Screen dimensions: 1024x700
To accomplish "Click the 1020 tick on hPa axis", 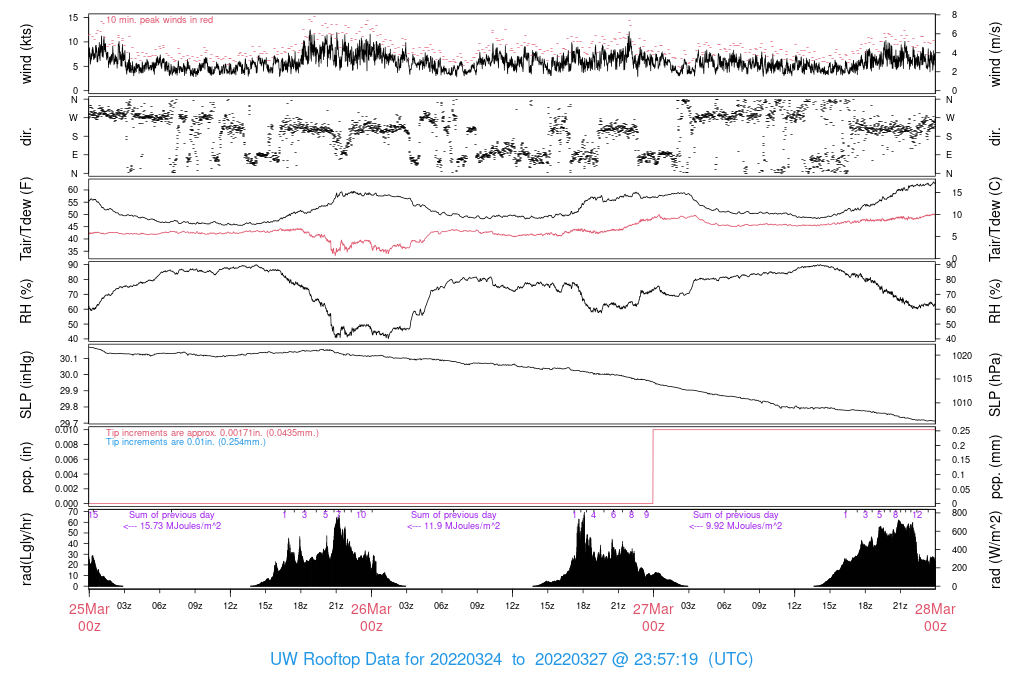I will pyautogui.click(x=962, y=357).
